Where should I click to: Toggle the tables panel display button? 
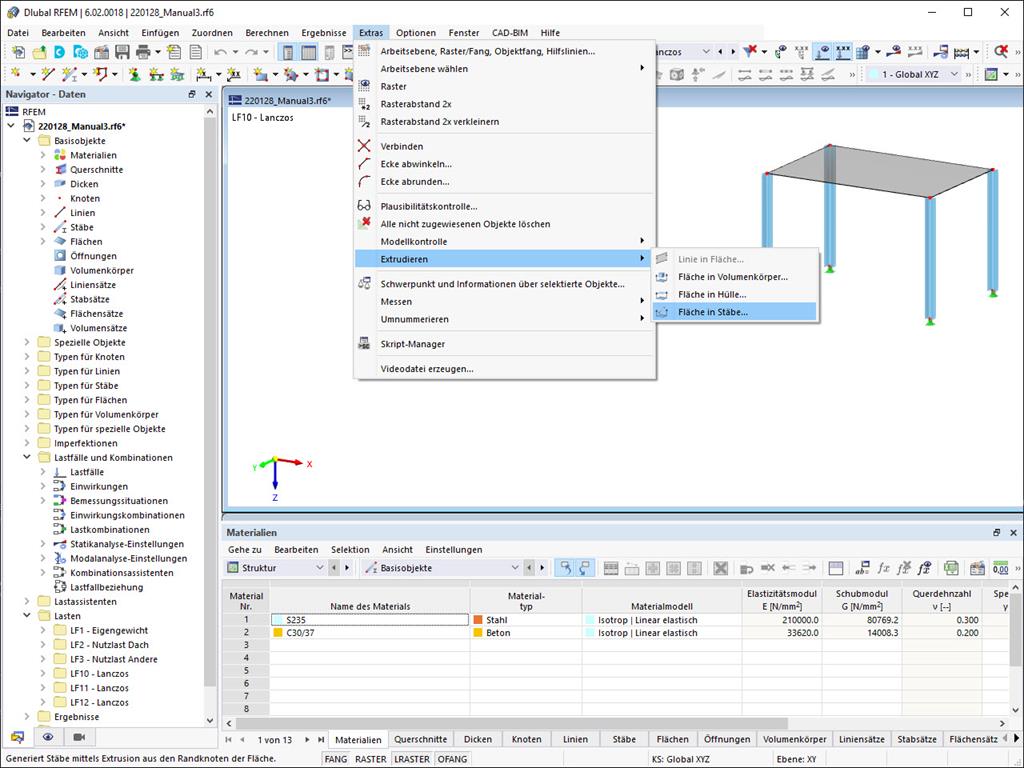click(309, 52)
